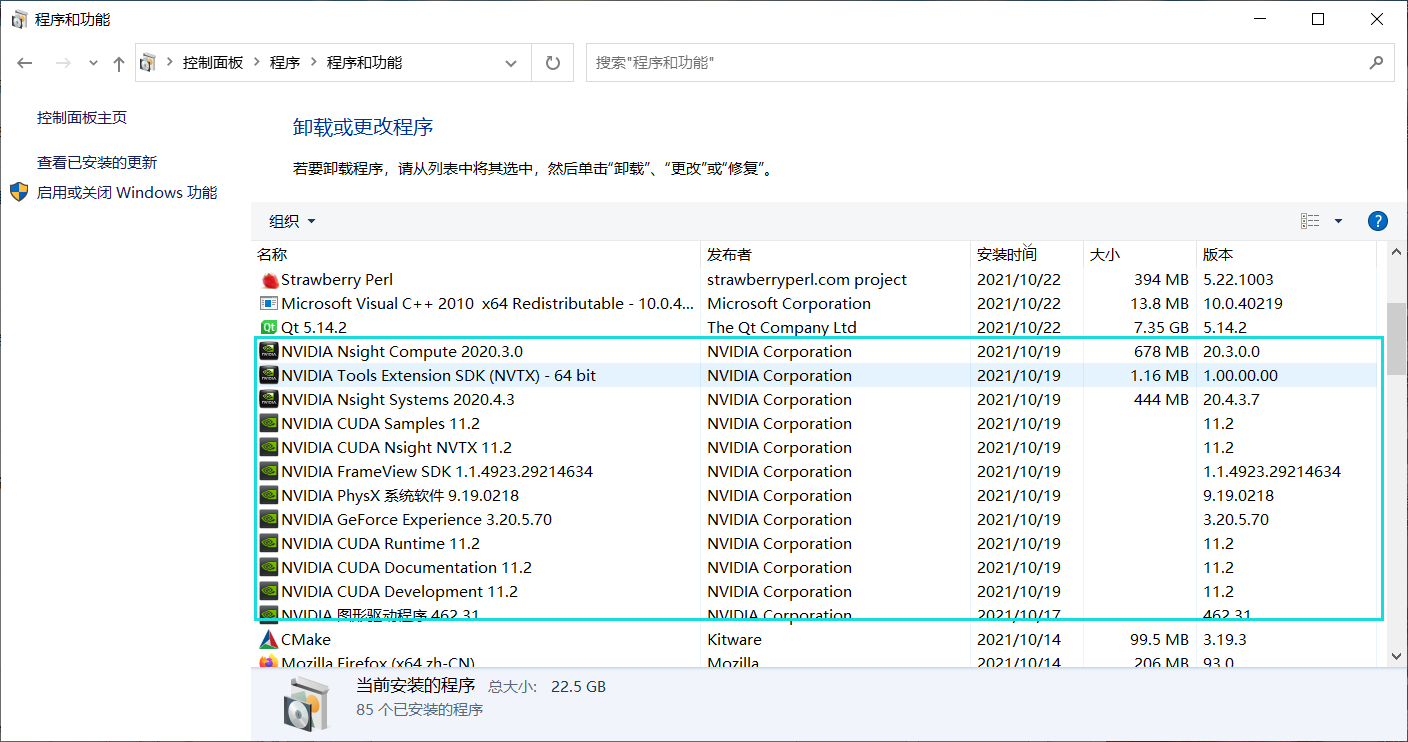
Task: Click the NVIDIA CUDA Documentation 11.2 icon
Action: tap(269, 568)
